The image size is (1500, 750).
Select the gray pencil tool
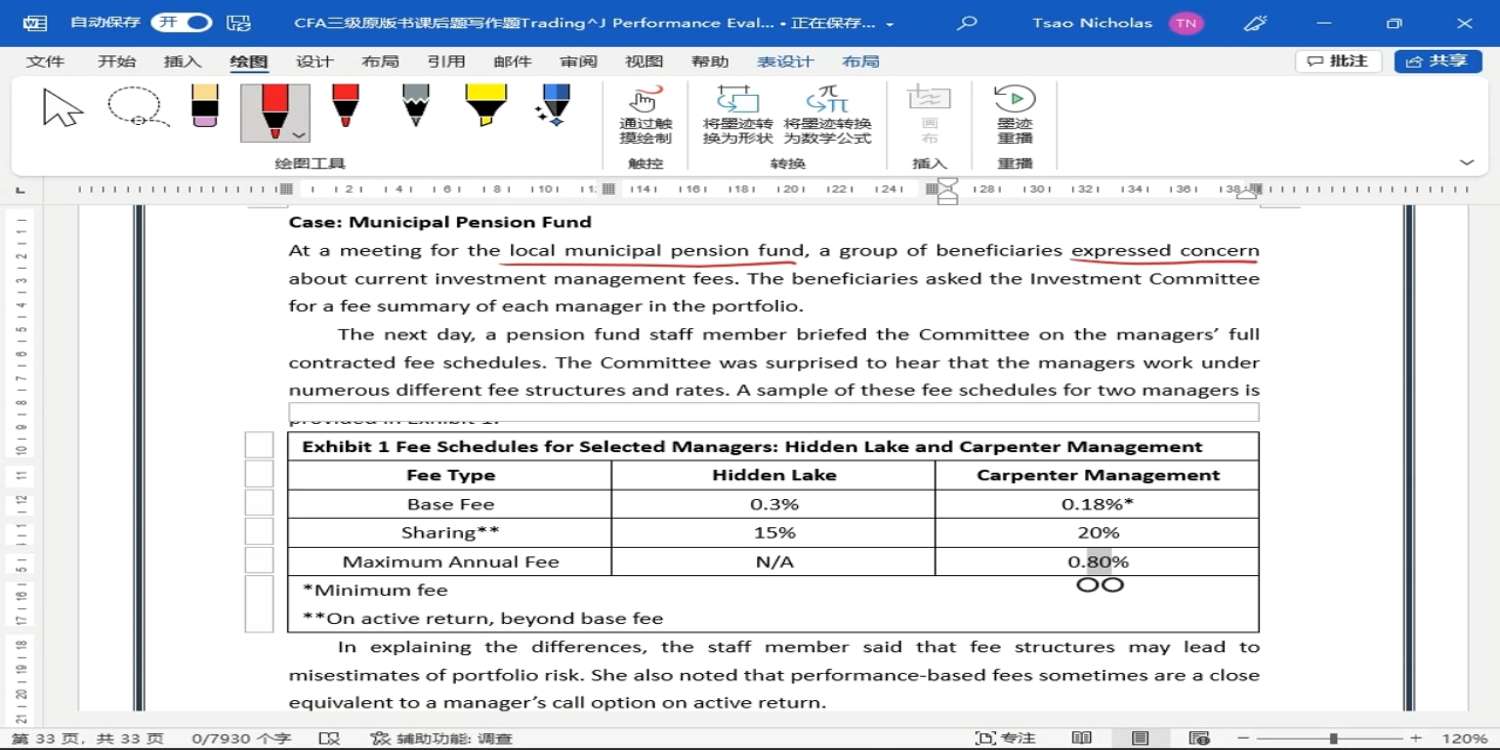click(415, 106)
